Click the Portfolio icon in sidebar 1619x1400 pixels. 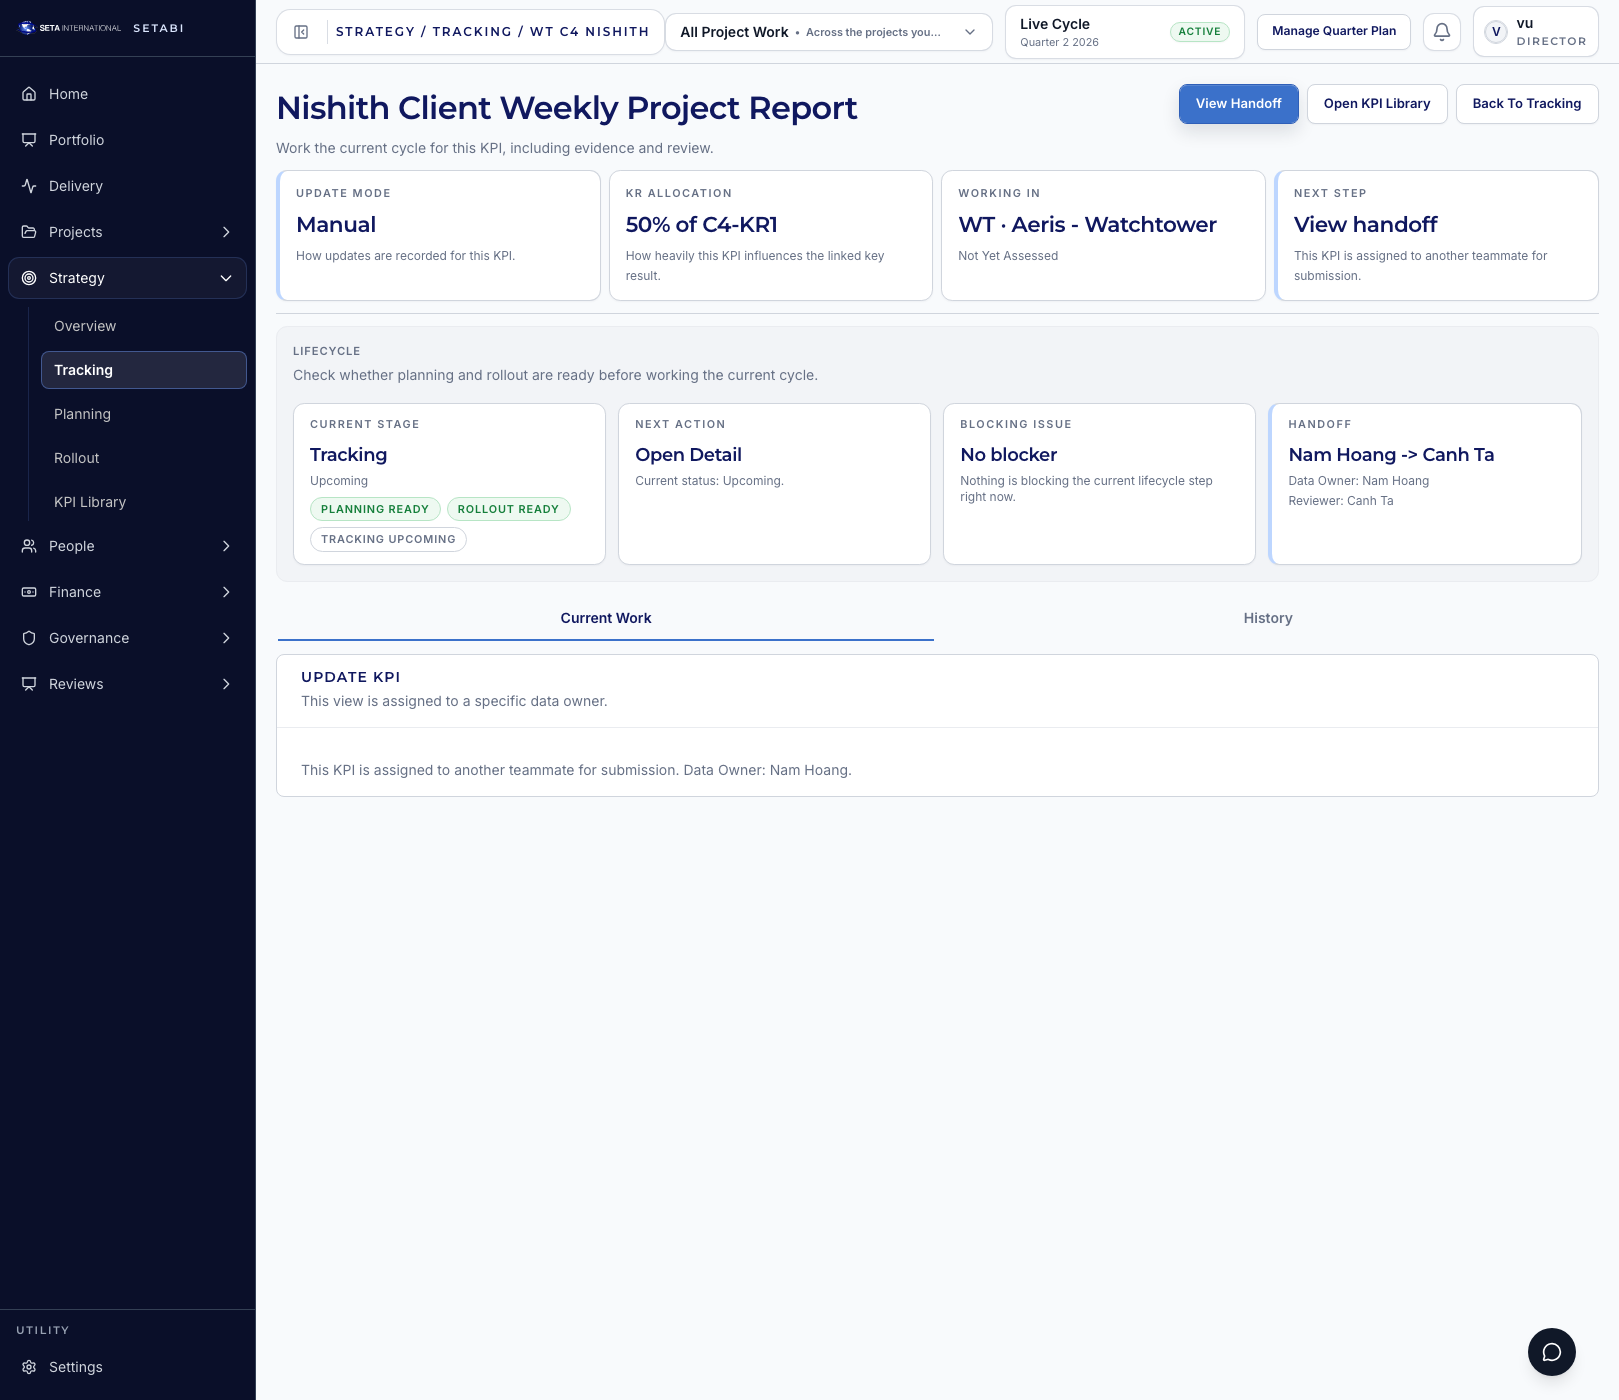coord(29,140)
